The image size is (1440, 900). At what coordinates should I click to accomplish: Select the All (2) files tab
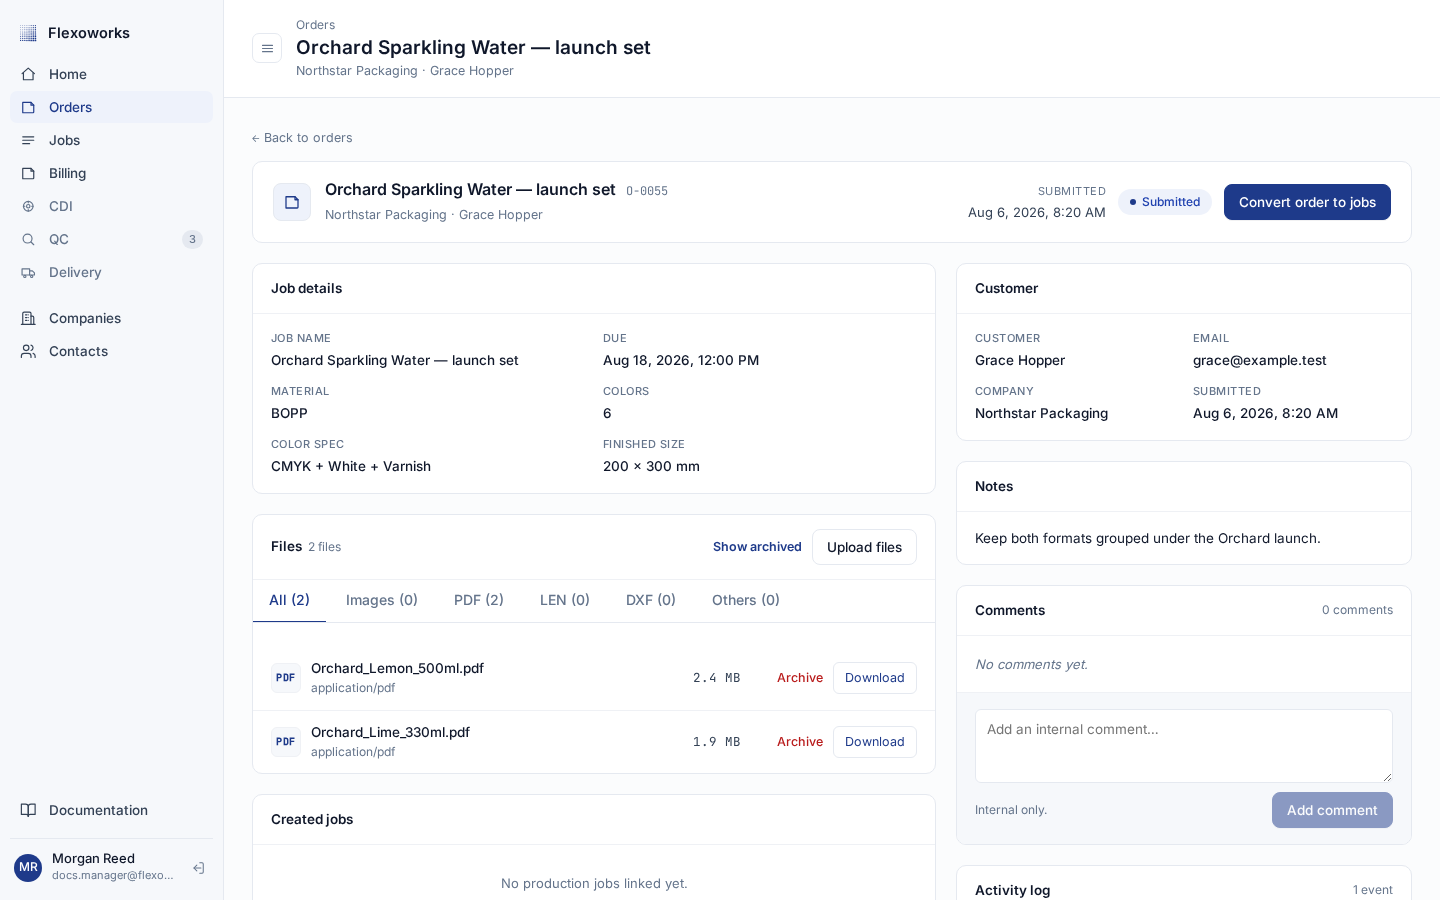pos(289,600)
